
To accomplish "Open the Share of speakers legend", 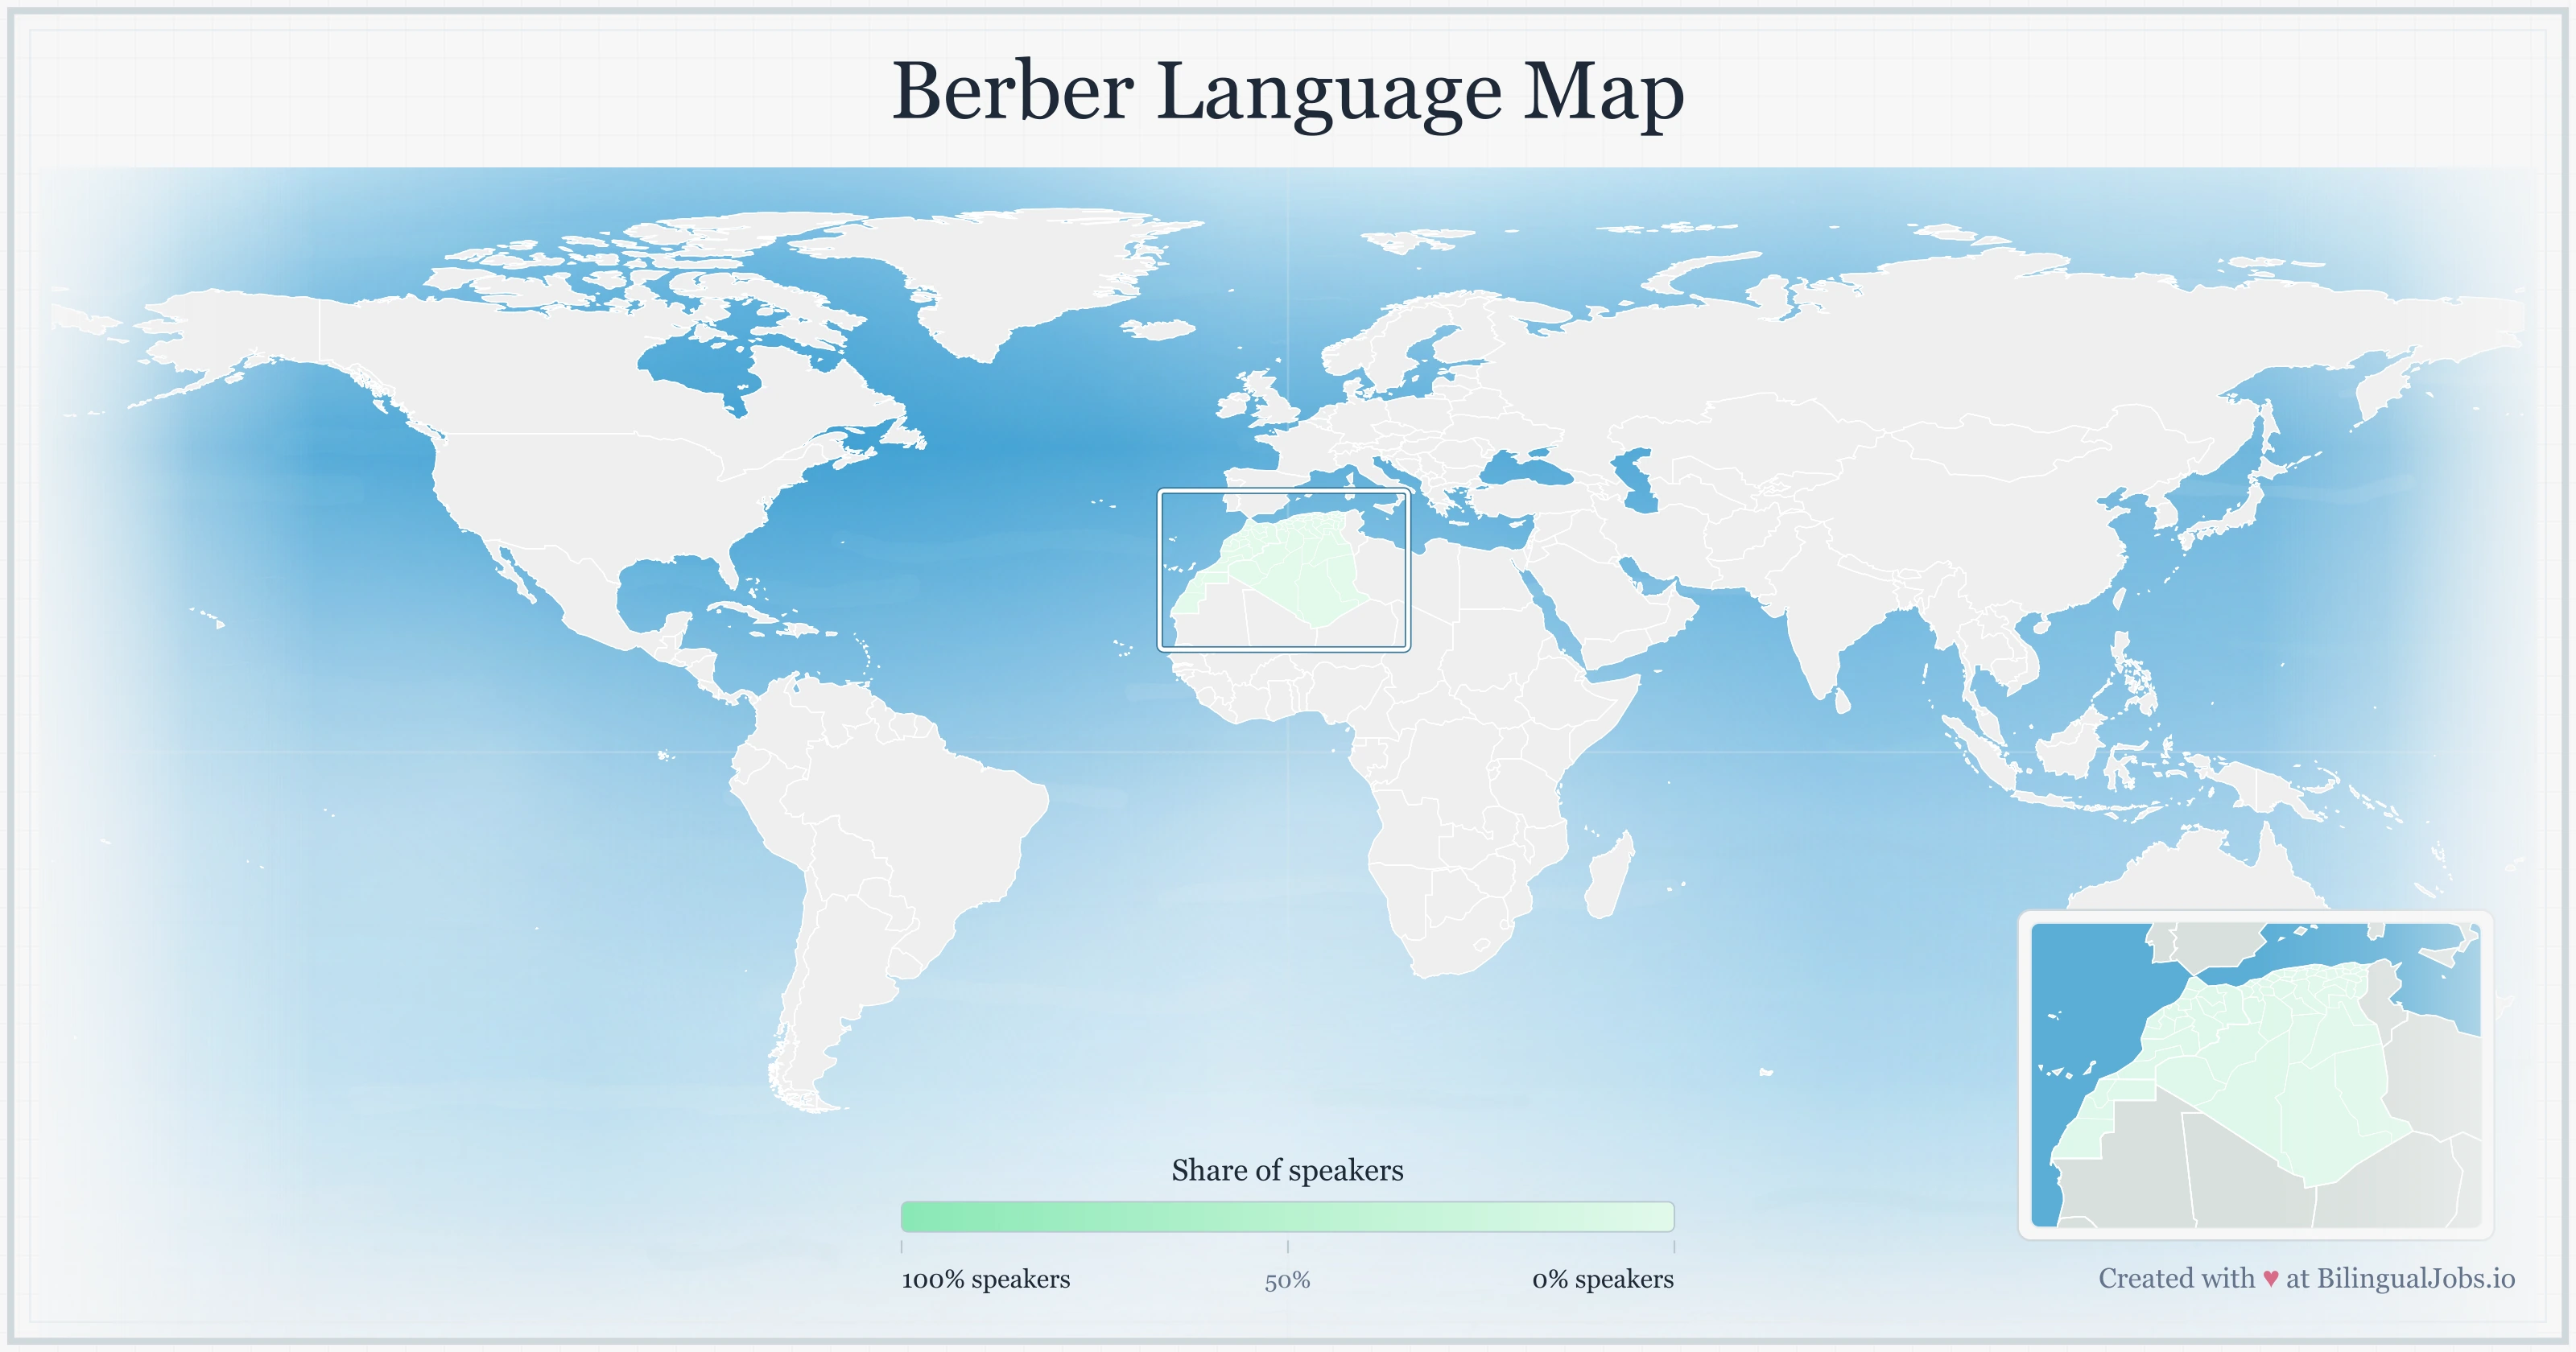I will pyautogui.click(x=1288, y=1170).
